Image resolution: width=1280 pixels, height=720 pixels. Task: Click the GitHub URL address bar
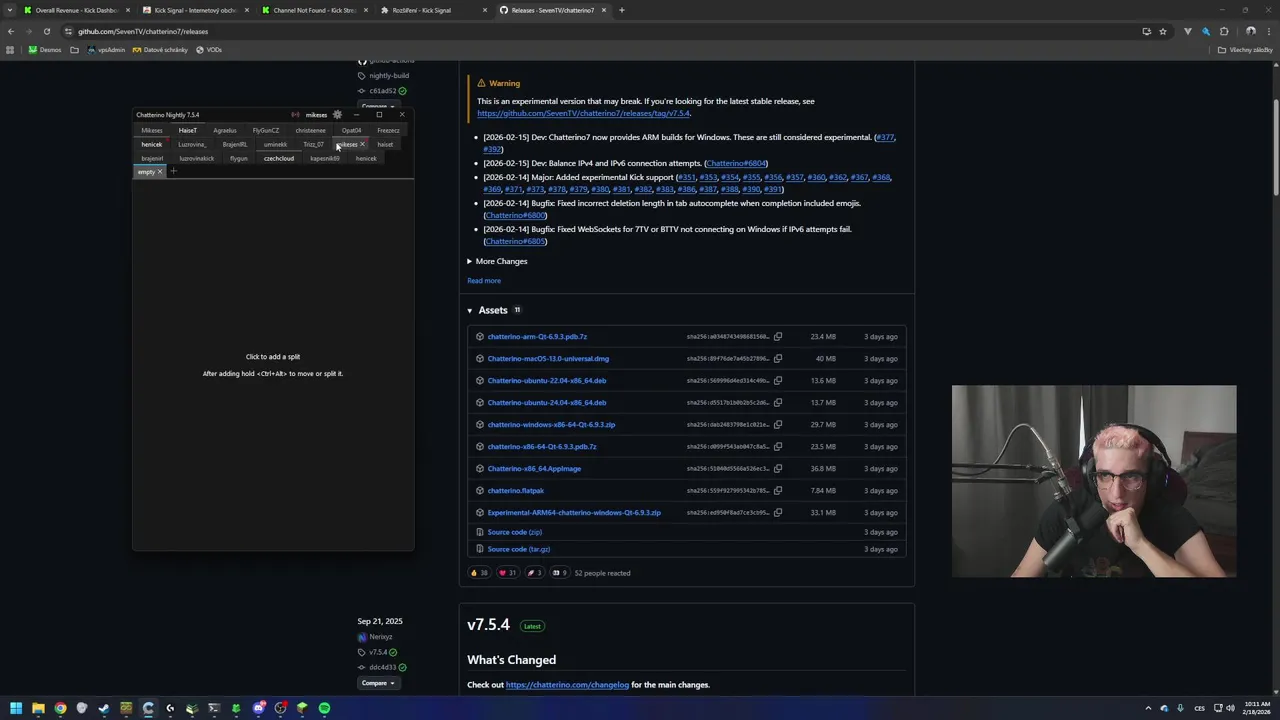(600, 31)
